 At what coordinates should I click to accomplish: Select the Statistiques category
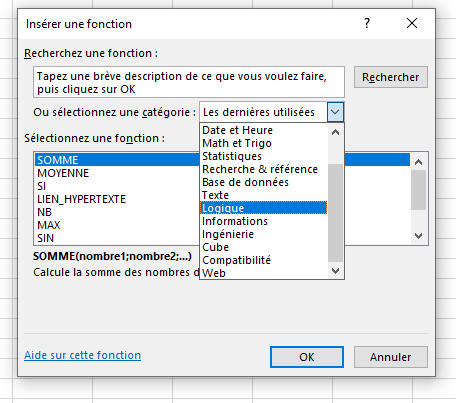tap(263, 156)
